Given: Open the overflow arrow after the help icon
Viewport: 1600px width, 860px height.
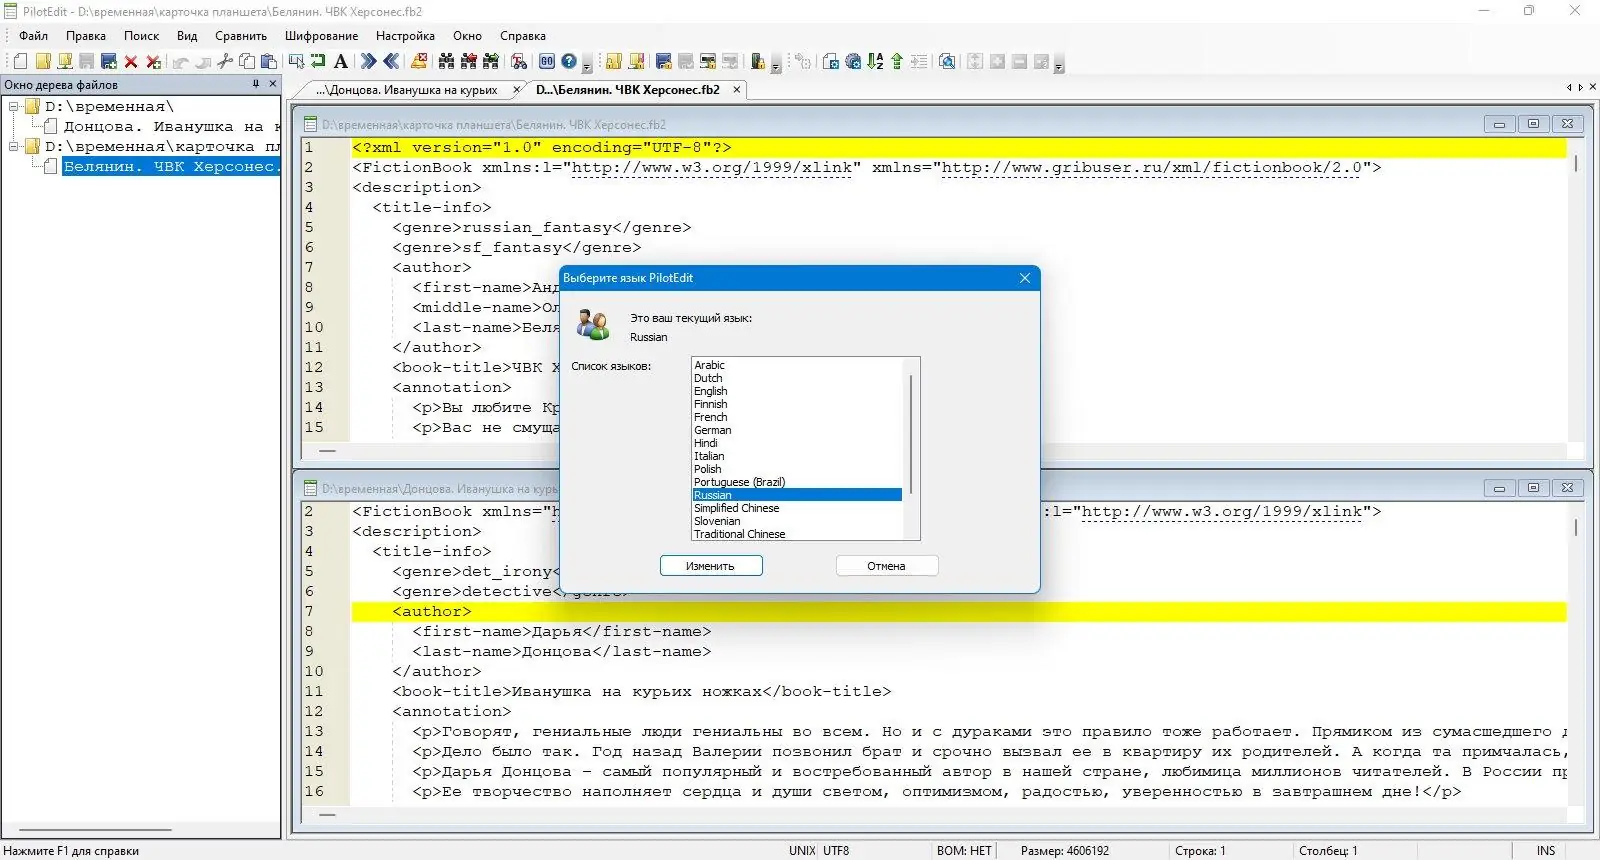Looking at the screenshot, I should [x=587, y=65].
